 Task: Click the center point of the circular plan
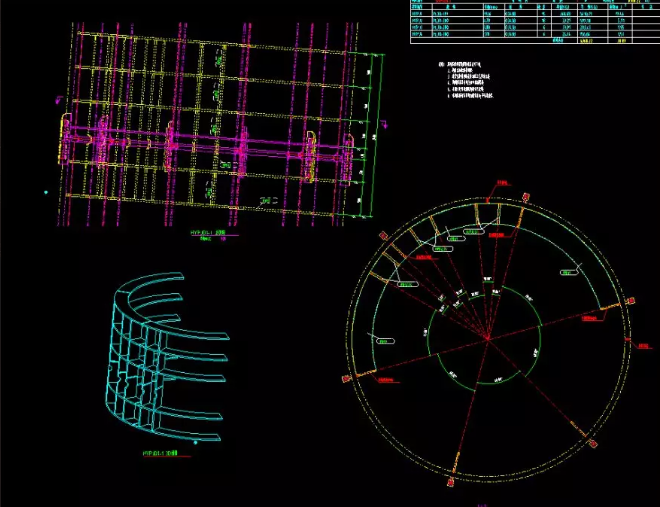[x=487, y=337]
